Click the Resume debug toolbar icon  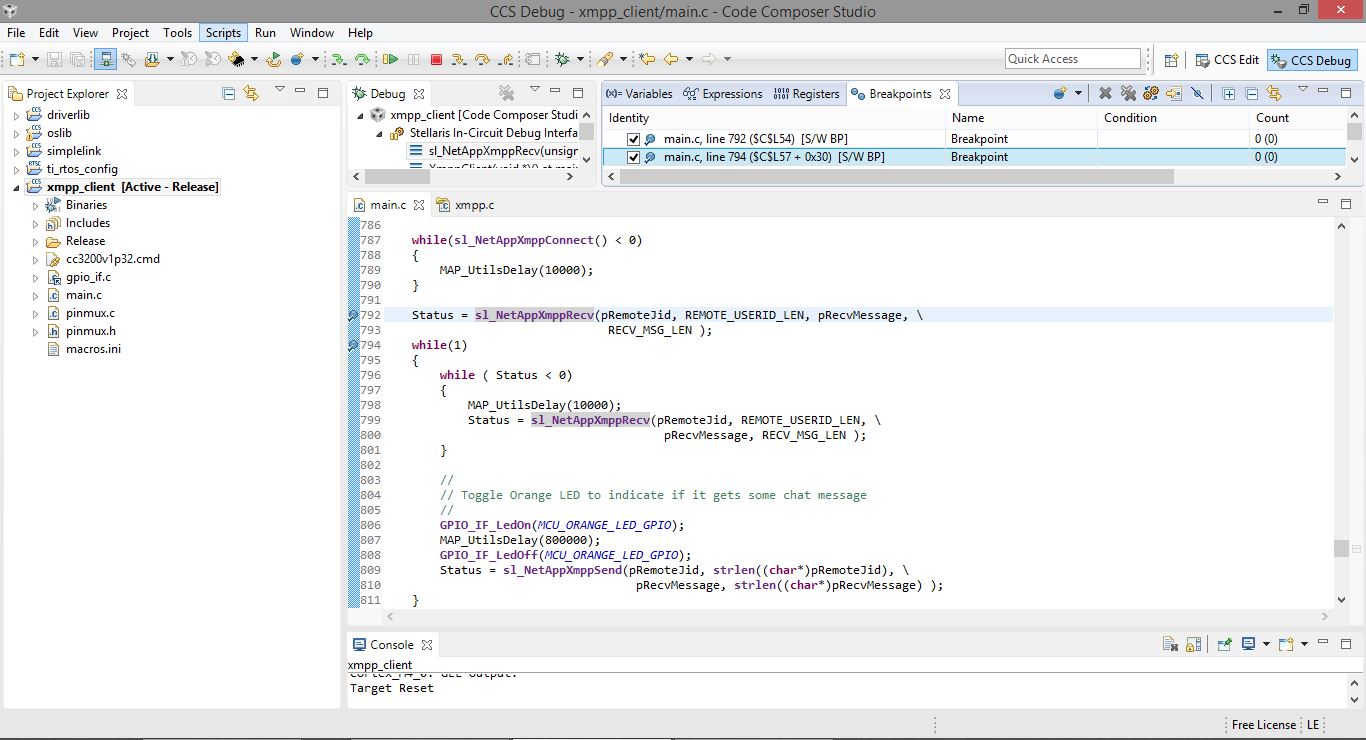coord(390,60)
